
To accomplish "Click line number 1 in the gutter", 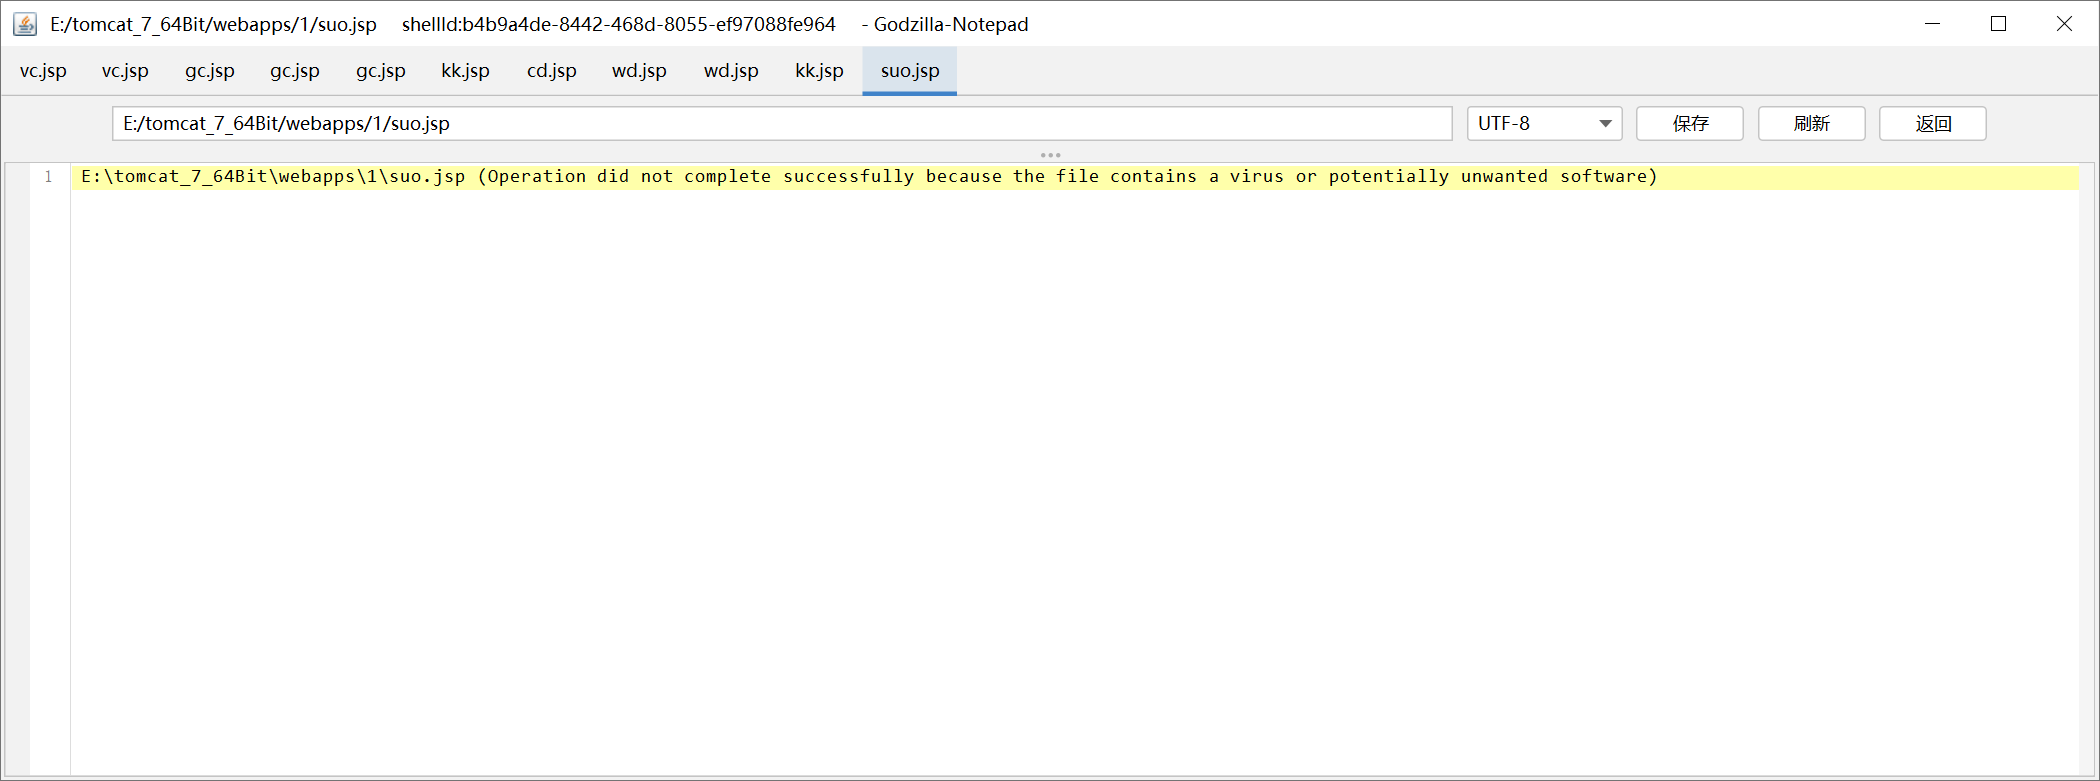I will coord(48,176).
